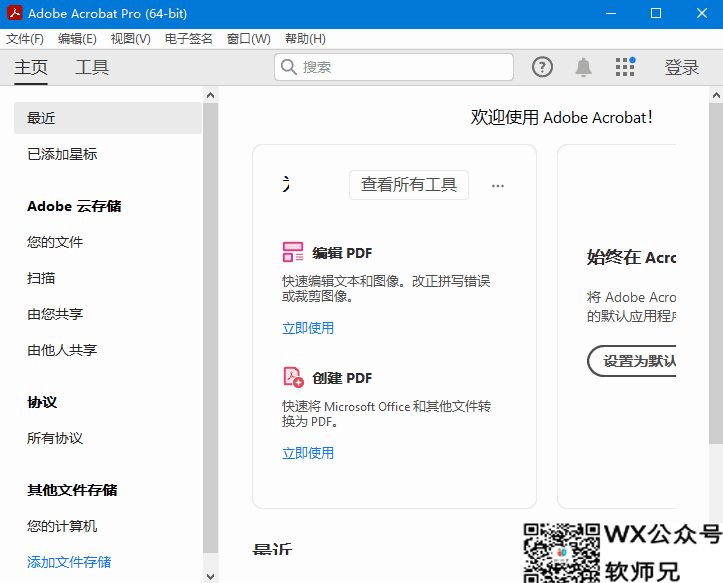
Task: Open the 电子签名 menu
Action: click(x=189, y=39)
